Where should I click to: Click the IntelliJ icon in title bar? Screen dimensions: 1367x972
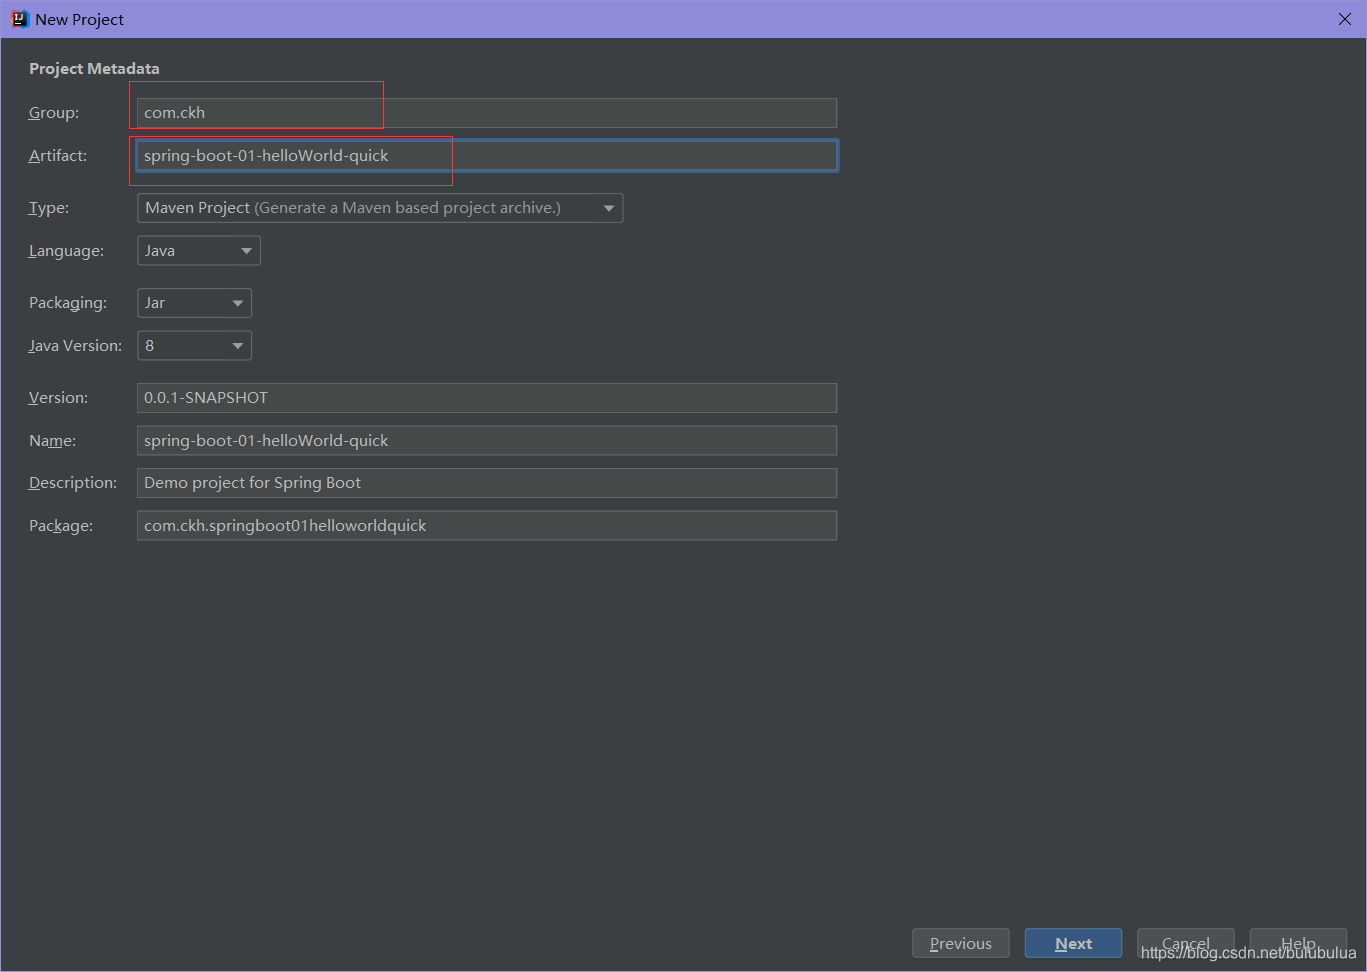click(x=19, y=19)
